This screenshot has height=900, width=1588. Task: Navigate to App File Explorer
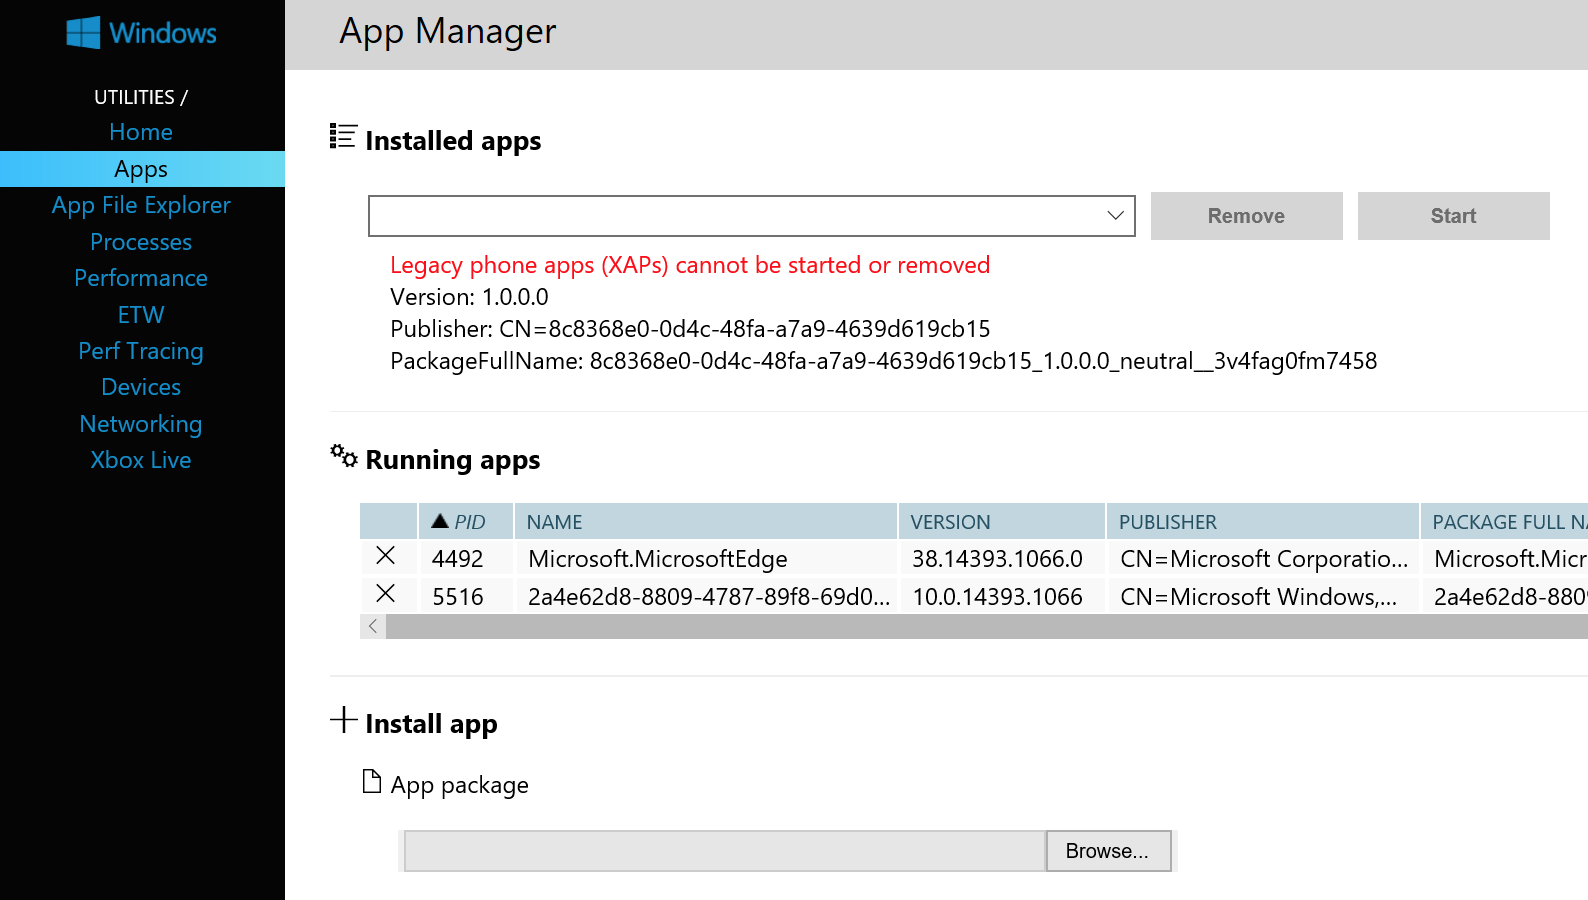click(141, 205)
